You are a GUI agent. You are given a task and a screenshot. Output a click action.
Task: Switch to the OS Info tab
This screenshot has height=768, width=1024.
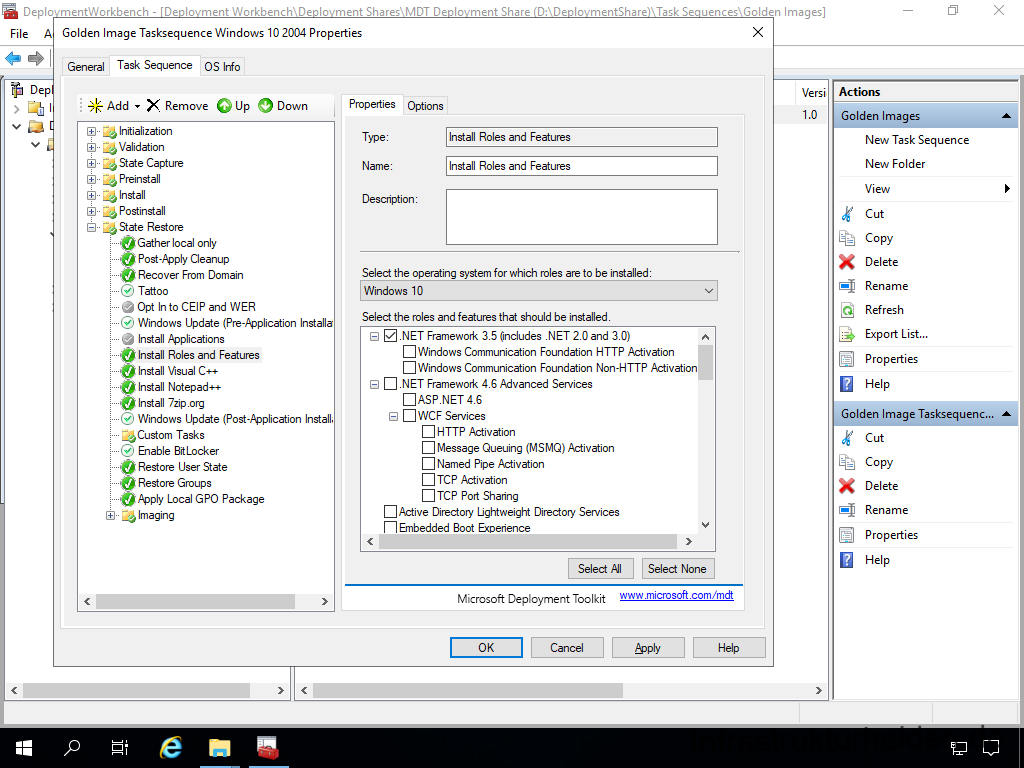coord(222,67)
